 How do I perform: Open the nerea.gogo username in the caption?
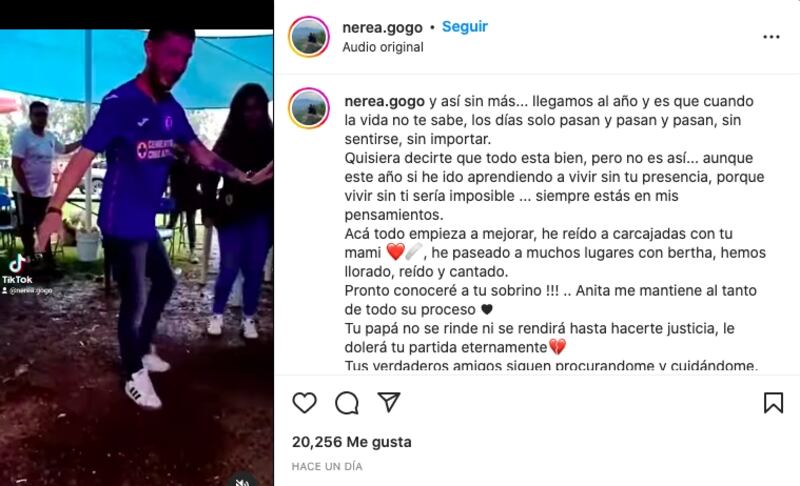[385, 101]
